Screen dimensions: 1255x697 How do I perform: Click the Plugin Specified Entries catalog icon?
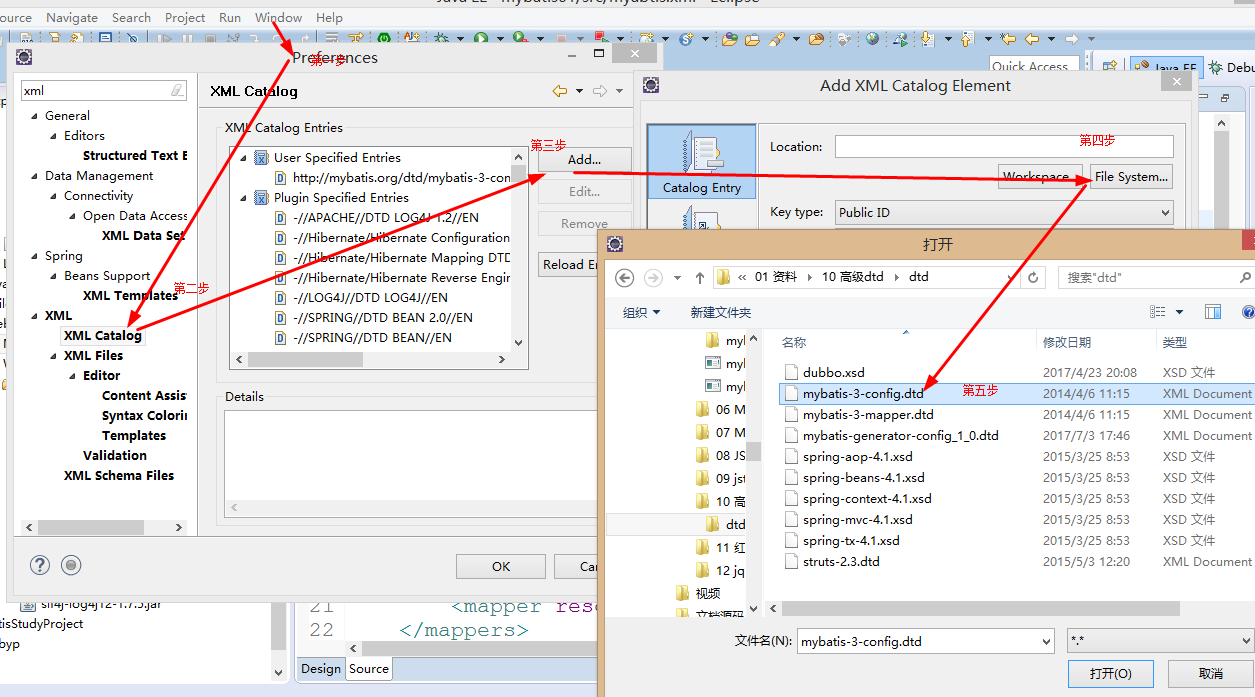pos(261,197)
